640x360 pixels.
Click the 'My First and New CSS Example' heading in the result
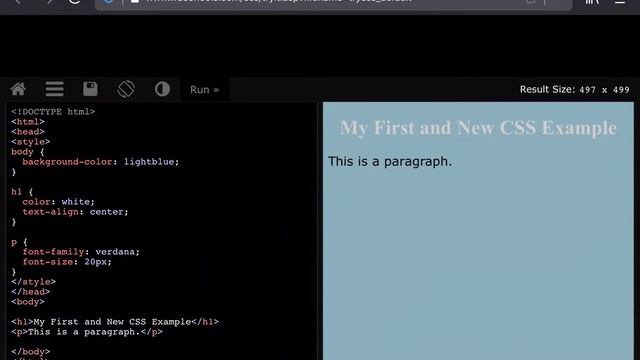click(478, 128)
